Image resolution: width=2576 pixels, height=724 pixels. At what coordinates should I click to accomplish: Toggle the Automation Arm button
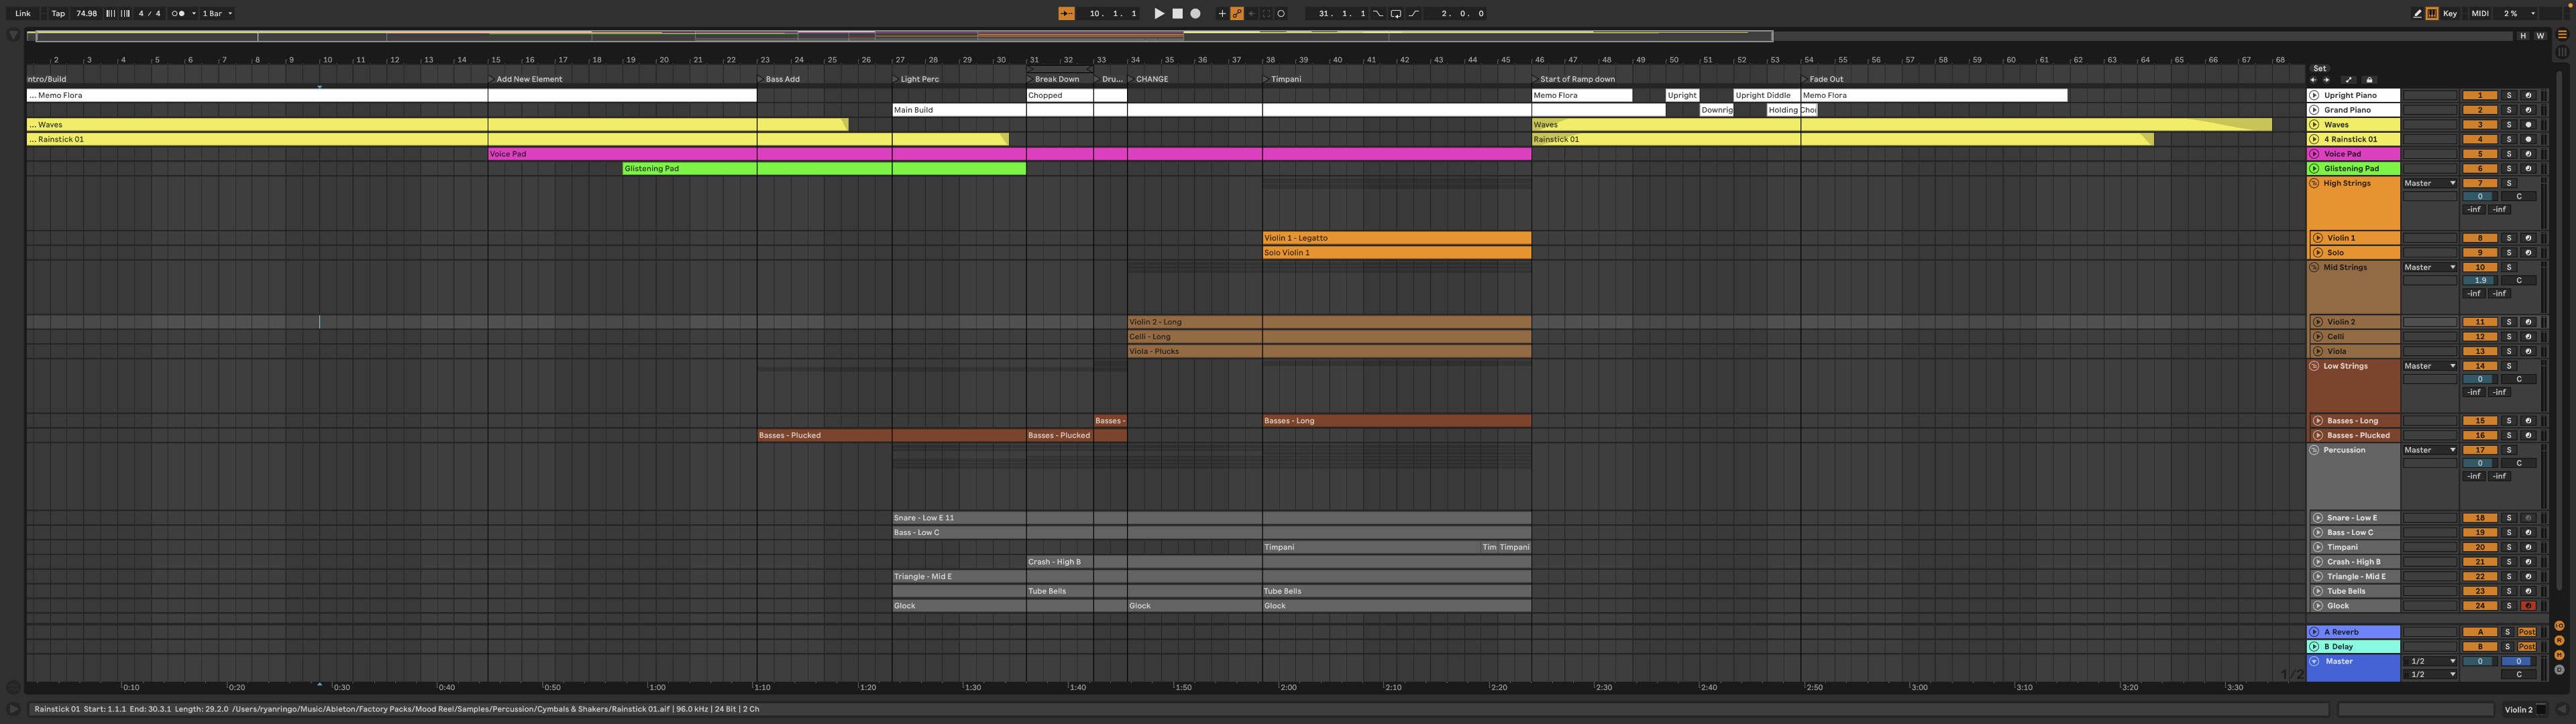(1237, 14)
